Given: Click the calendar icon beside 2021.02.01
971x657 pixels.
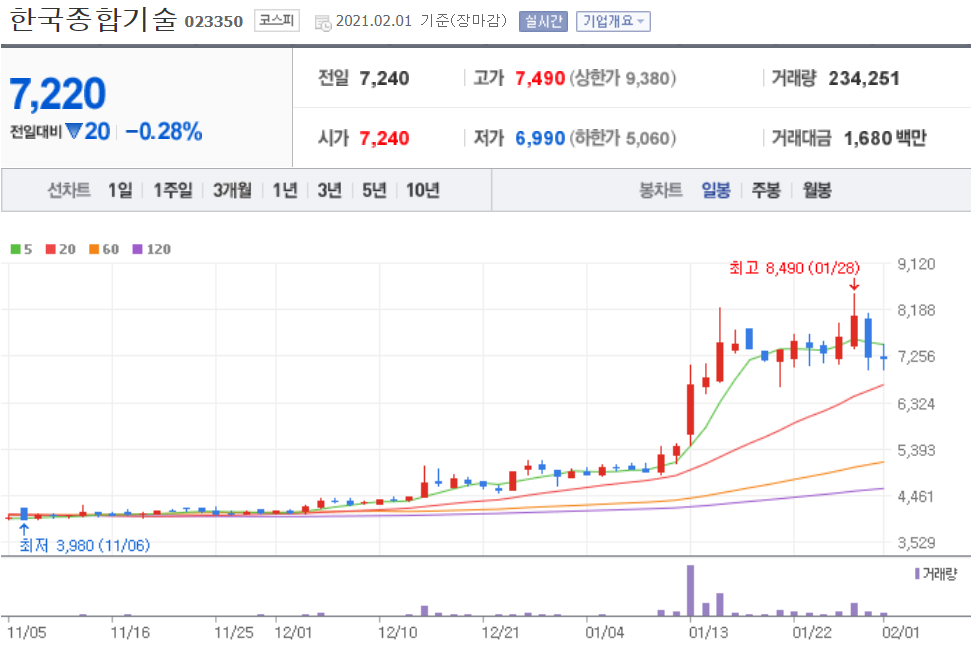Looking at the screenshot, I should click(x=323, y=23).
